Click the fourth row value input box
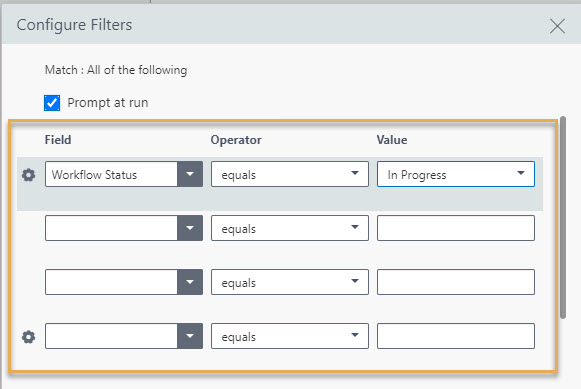 456,336
